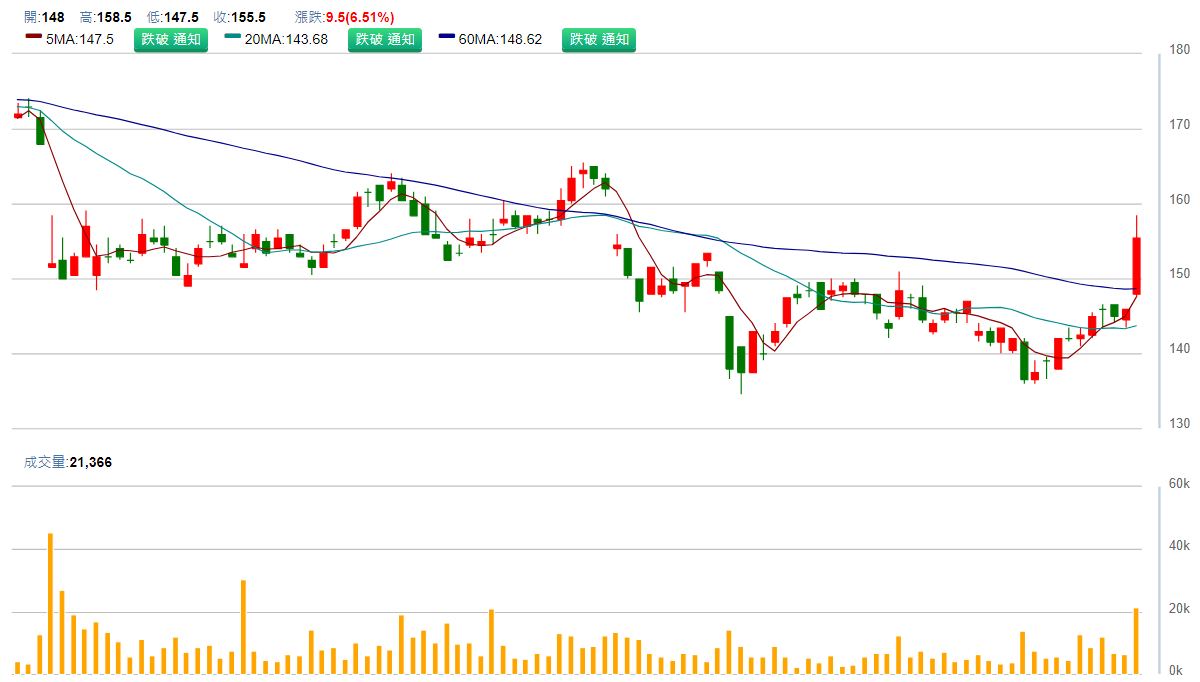Click the teal 20MA legend swatch
This screenshot has height=682, width=1200.
233,38
